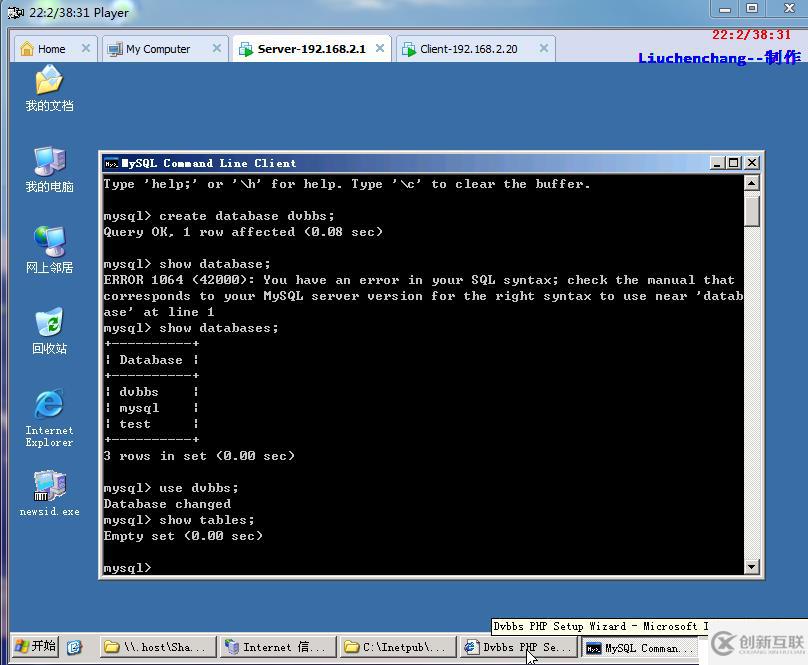Maximize the MySQL Command Line Client window

pos(734,163)
